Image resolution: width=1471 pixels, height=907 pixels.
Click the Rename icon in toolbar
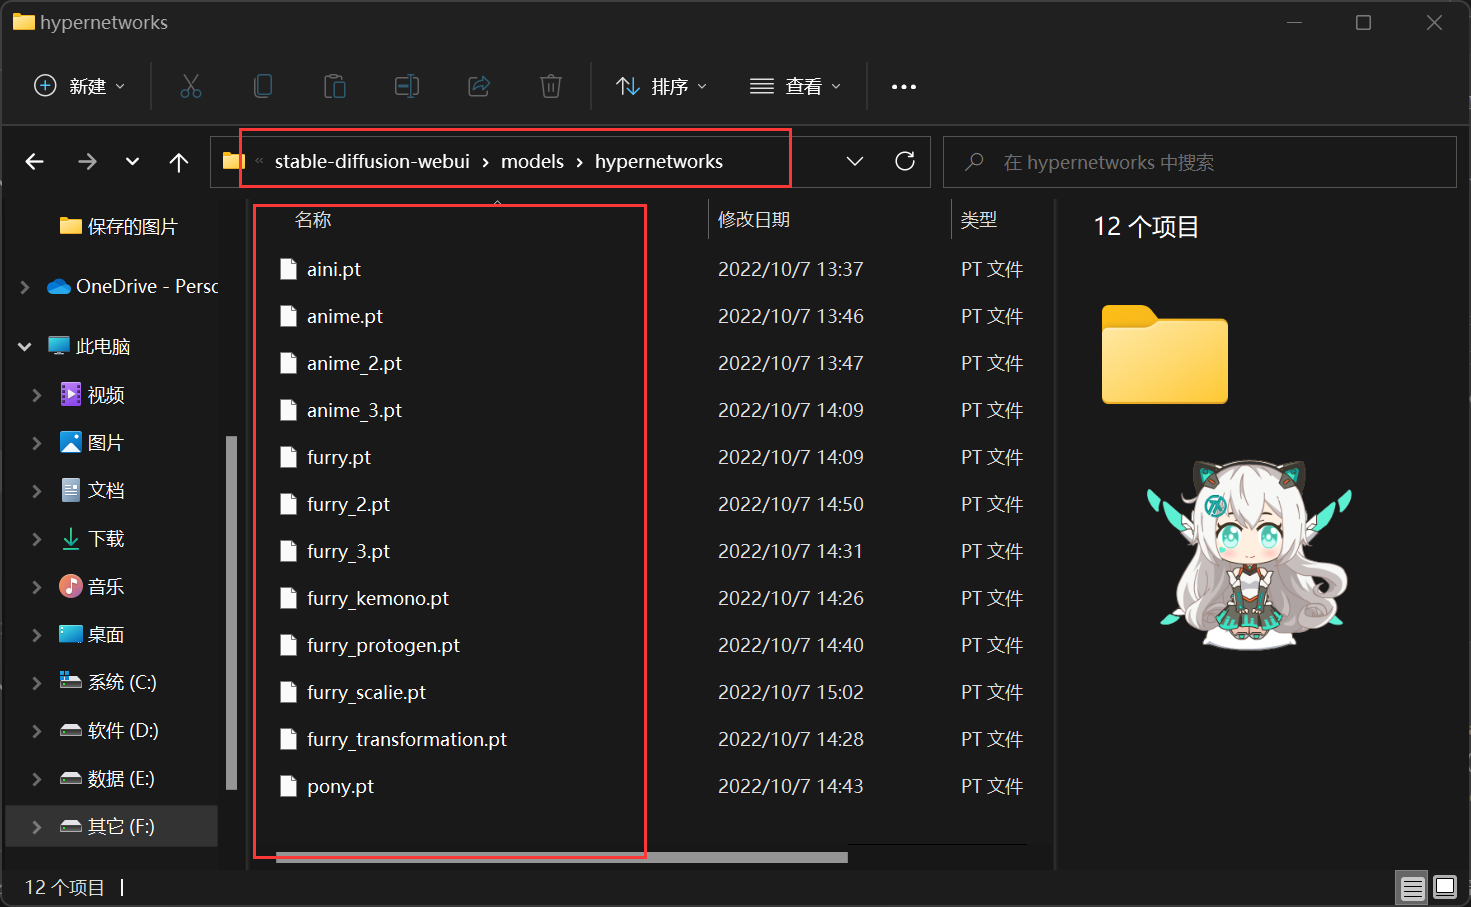[407, 87]
